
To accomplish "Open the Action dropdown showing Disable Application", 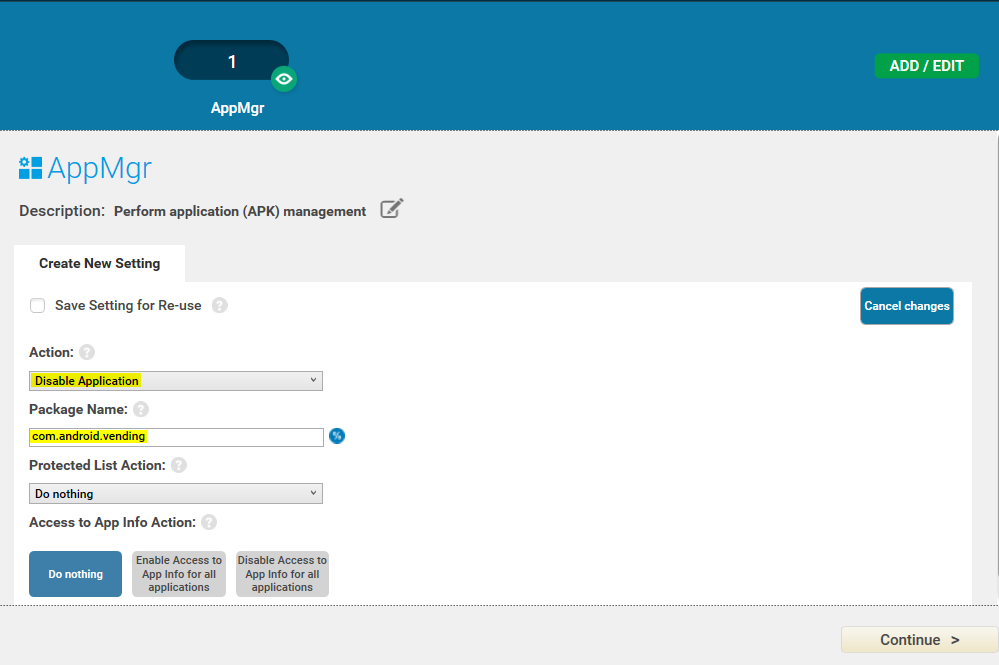I will coord(176,381).
